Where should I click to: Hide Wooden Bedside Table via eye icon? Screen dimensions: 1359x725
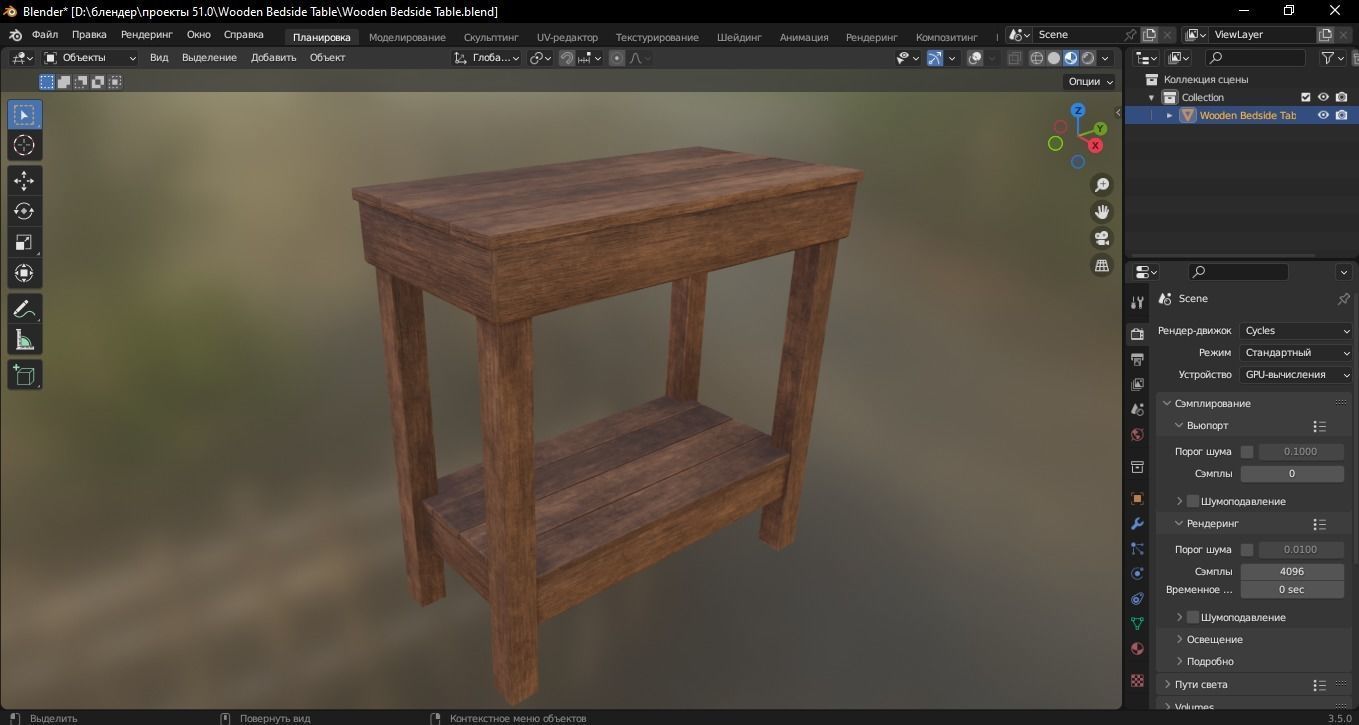click(x=1323, y=115)
